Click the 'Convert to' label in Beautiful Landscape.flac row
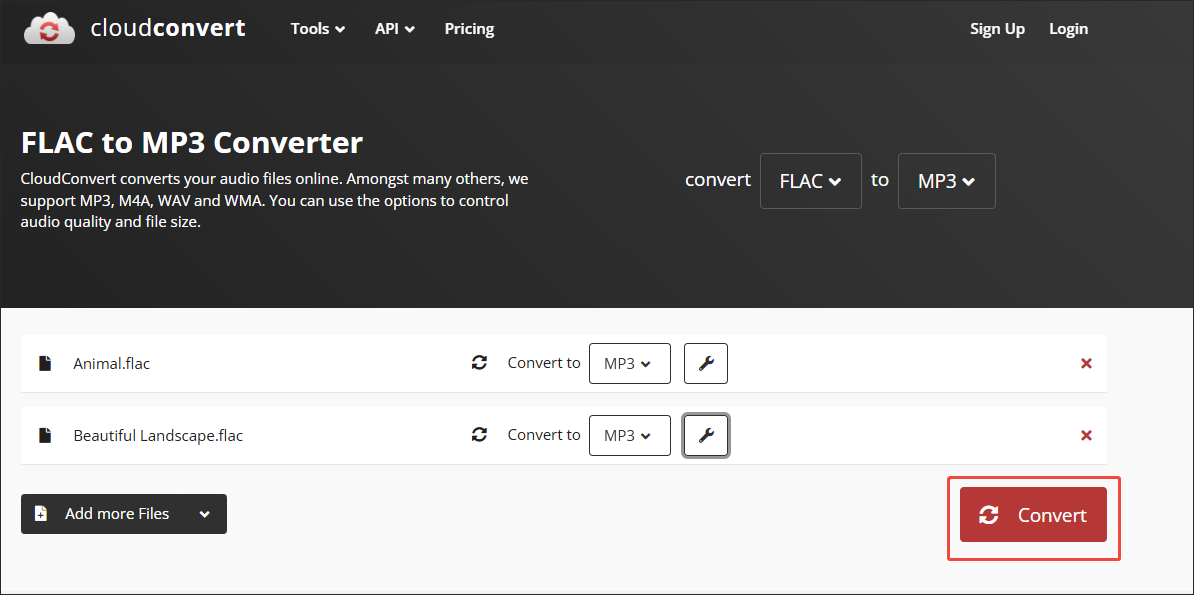The image size is (1194, 595). click(x=544, y=436)
